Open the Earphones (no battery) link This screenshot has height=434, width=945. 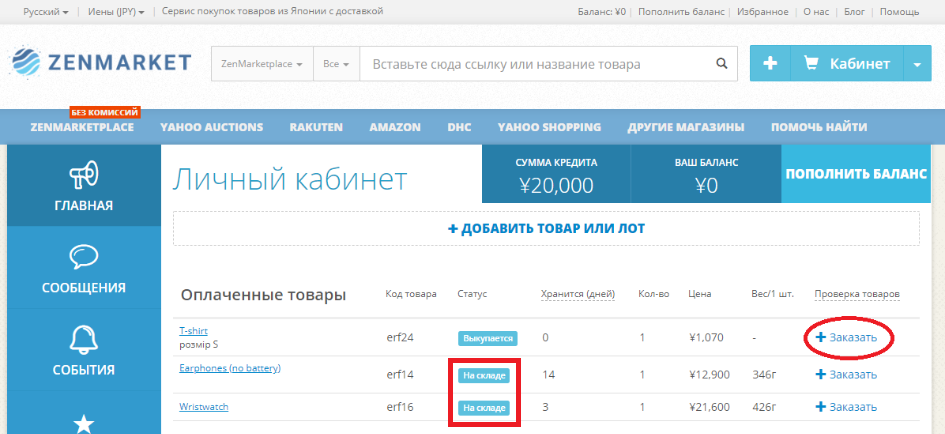pos(230,368)
